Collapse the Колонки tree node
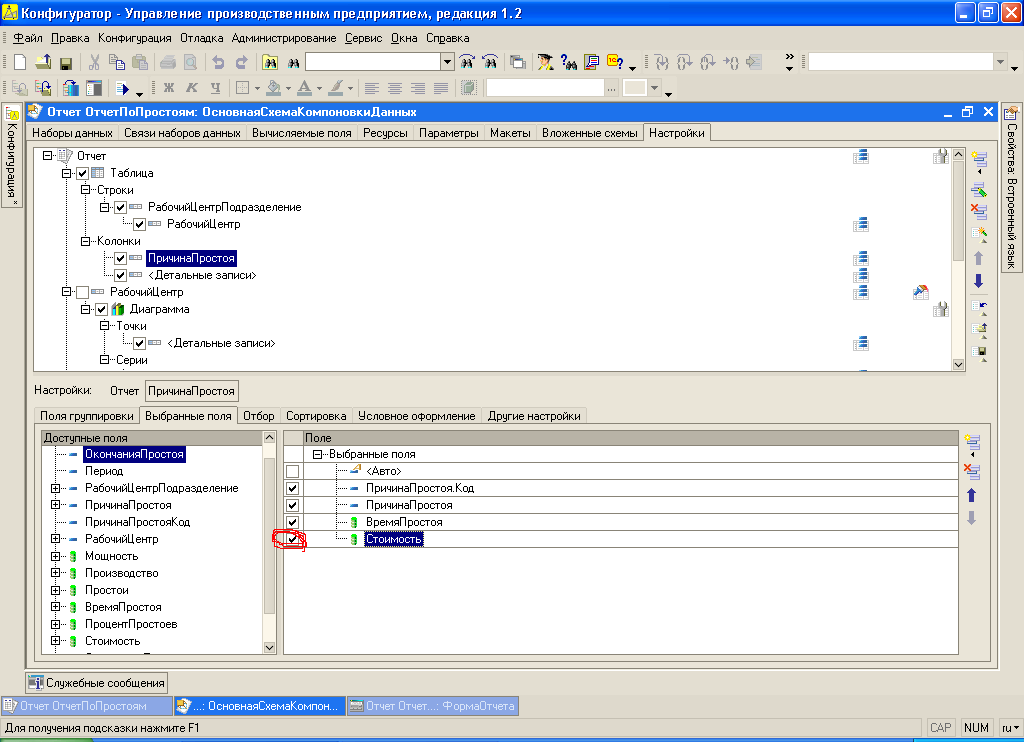The width and height of the screenshot is (1024, 742). (x=85, y=241)
